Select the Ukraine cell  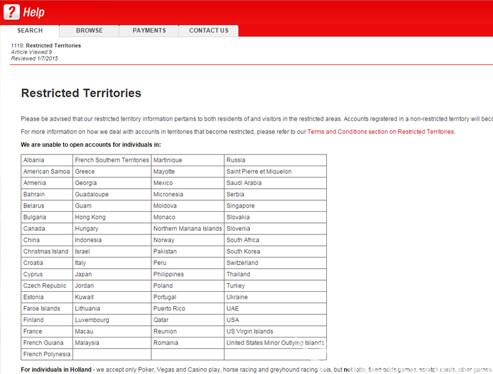coord(275,297)
